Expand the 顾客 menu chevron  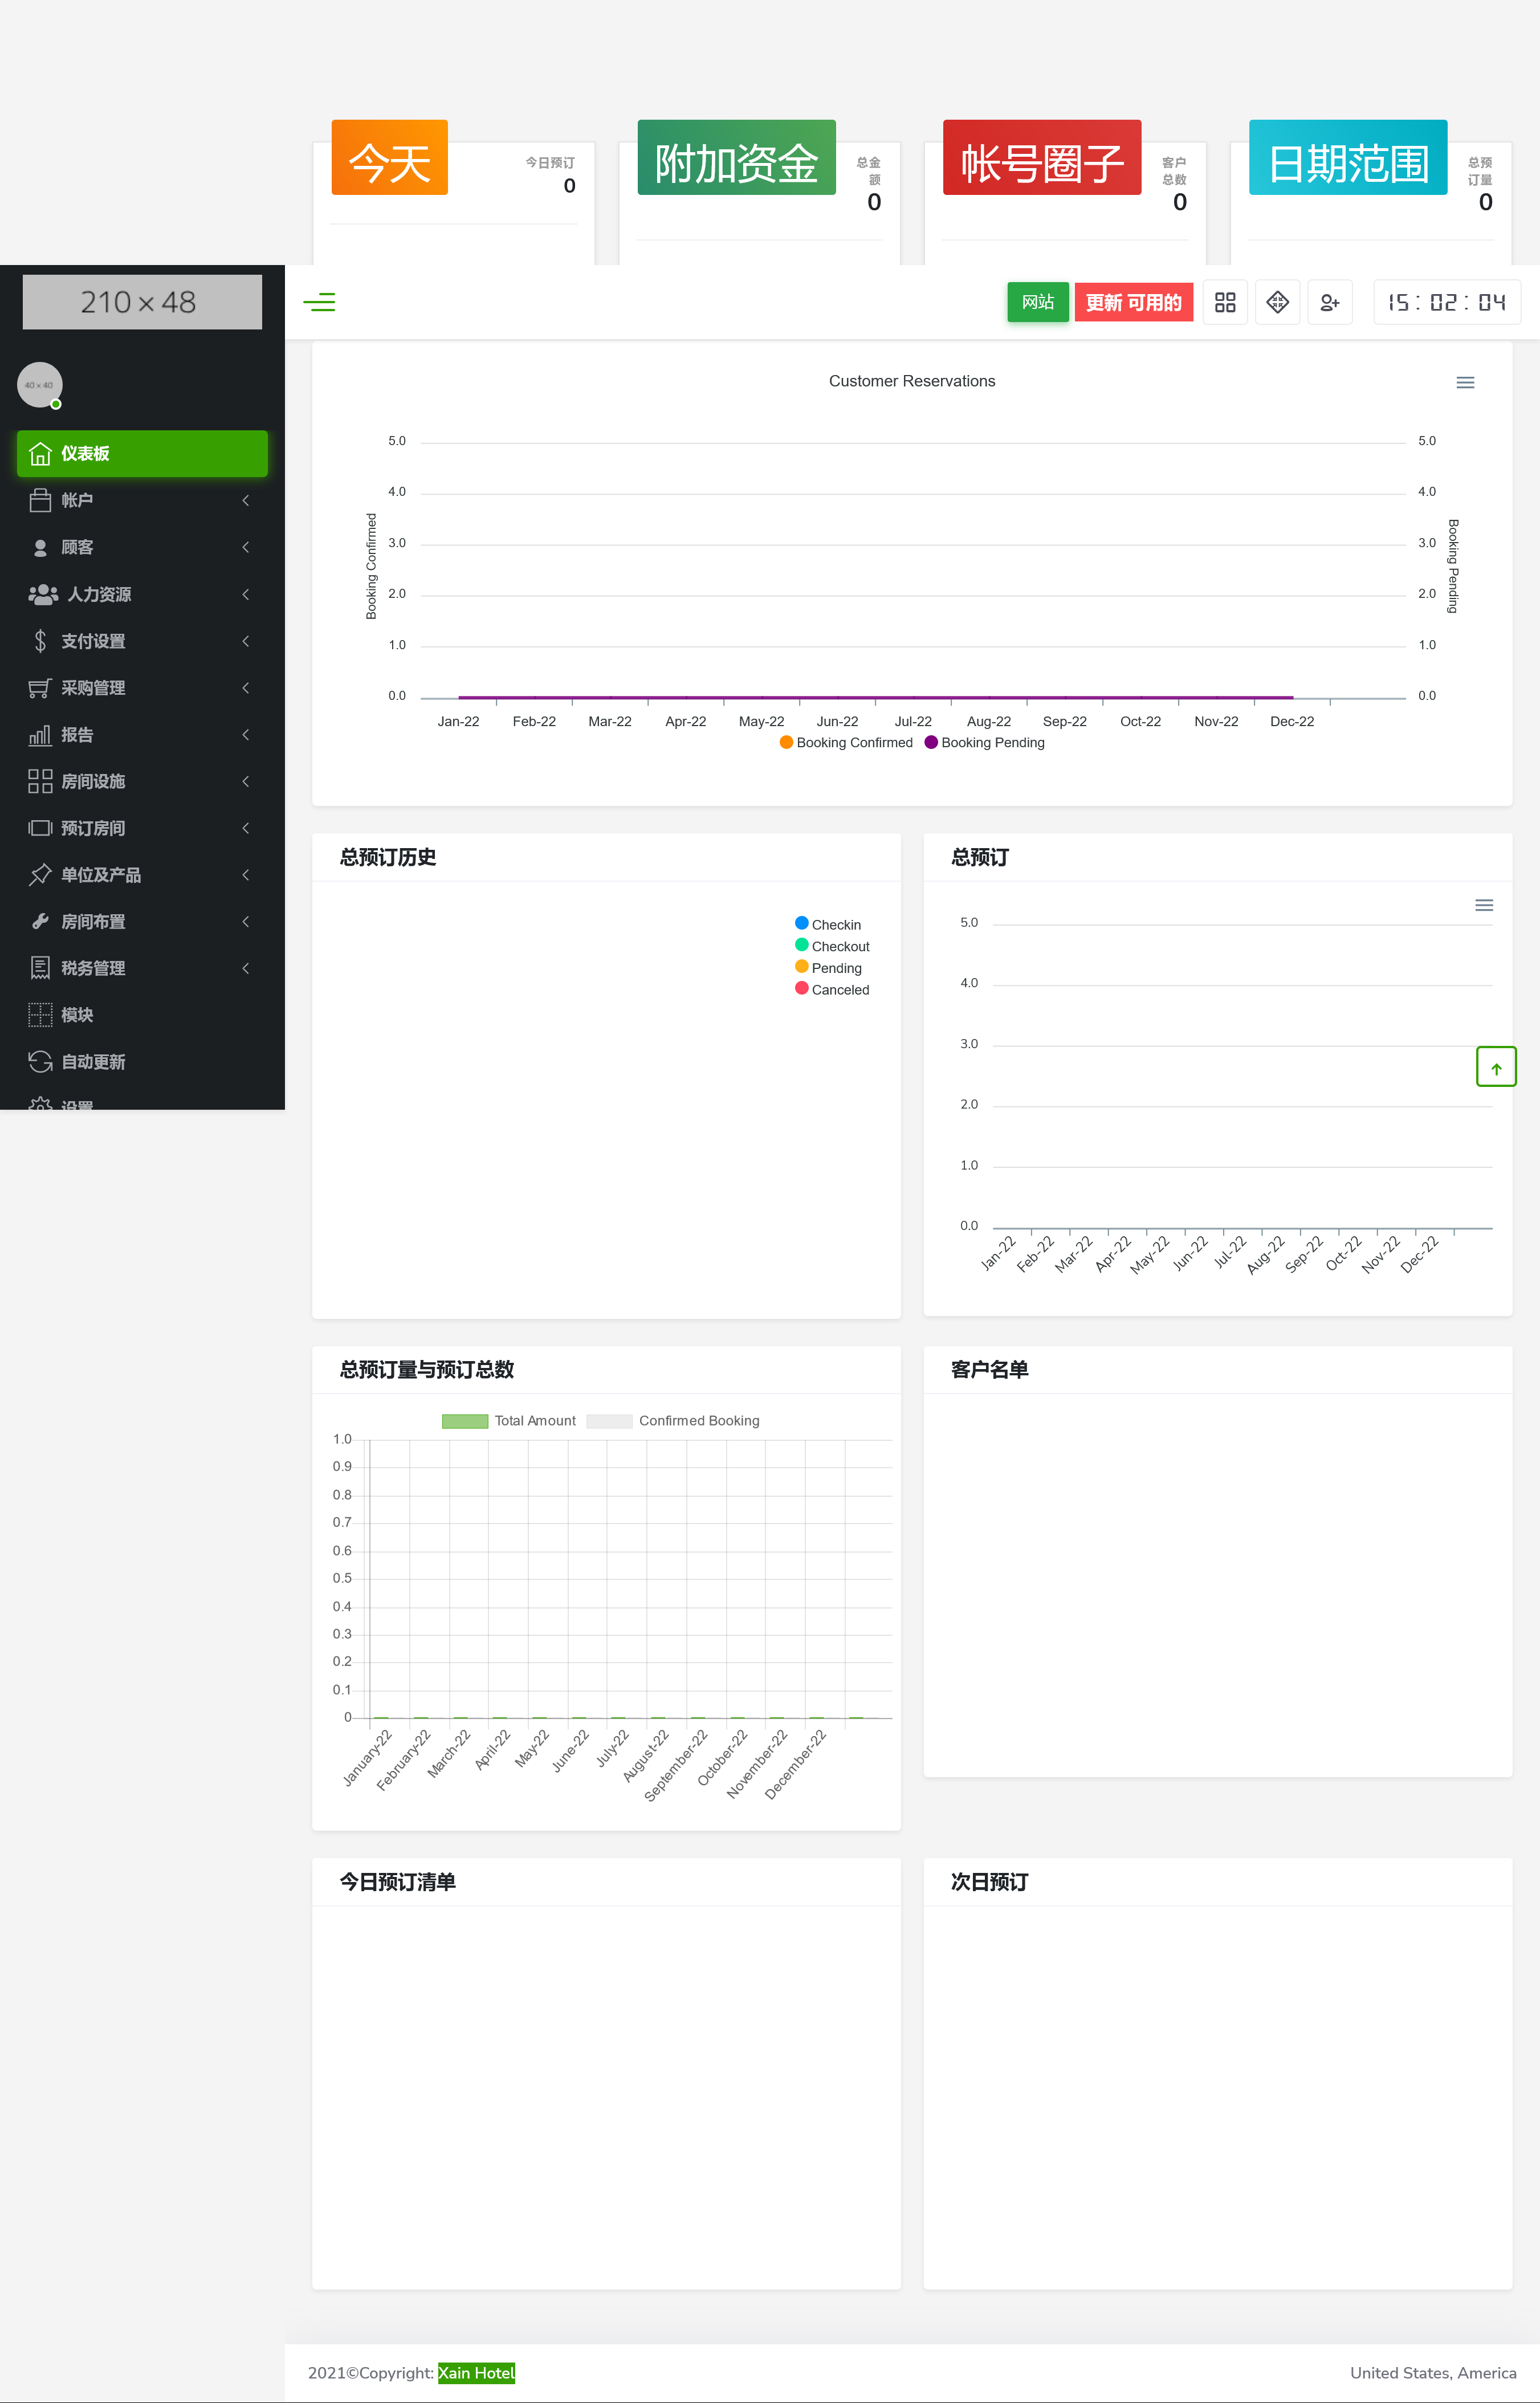click(246, 547)
